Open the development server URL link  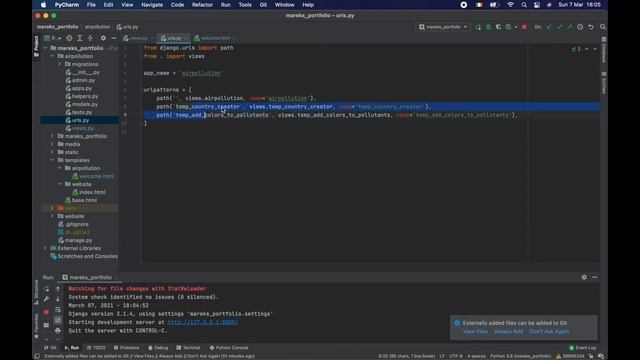point(203,322)
